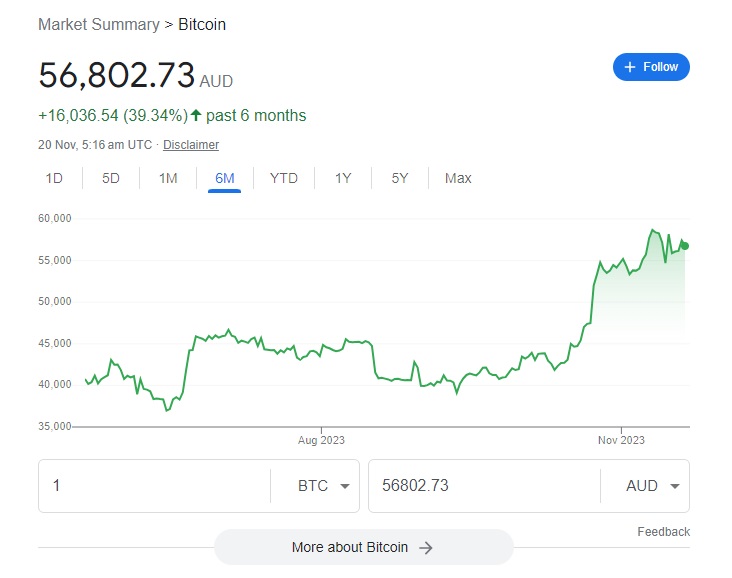Open the Feedback link

click(x=663, y=532)
